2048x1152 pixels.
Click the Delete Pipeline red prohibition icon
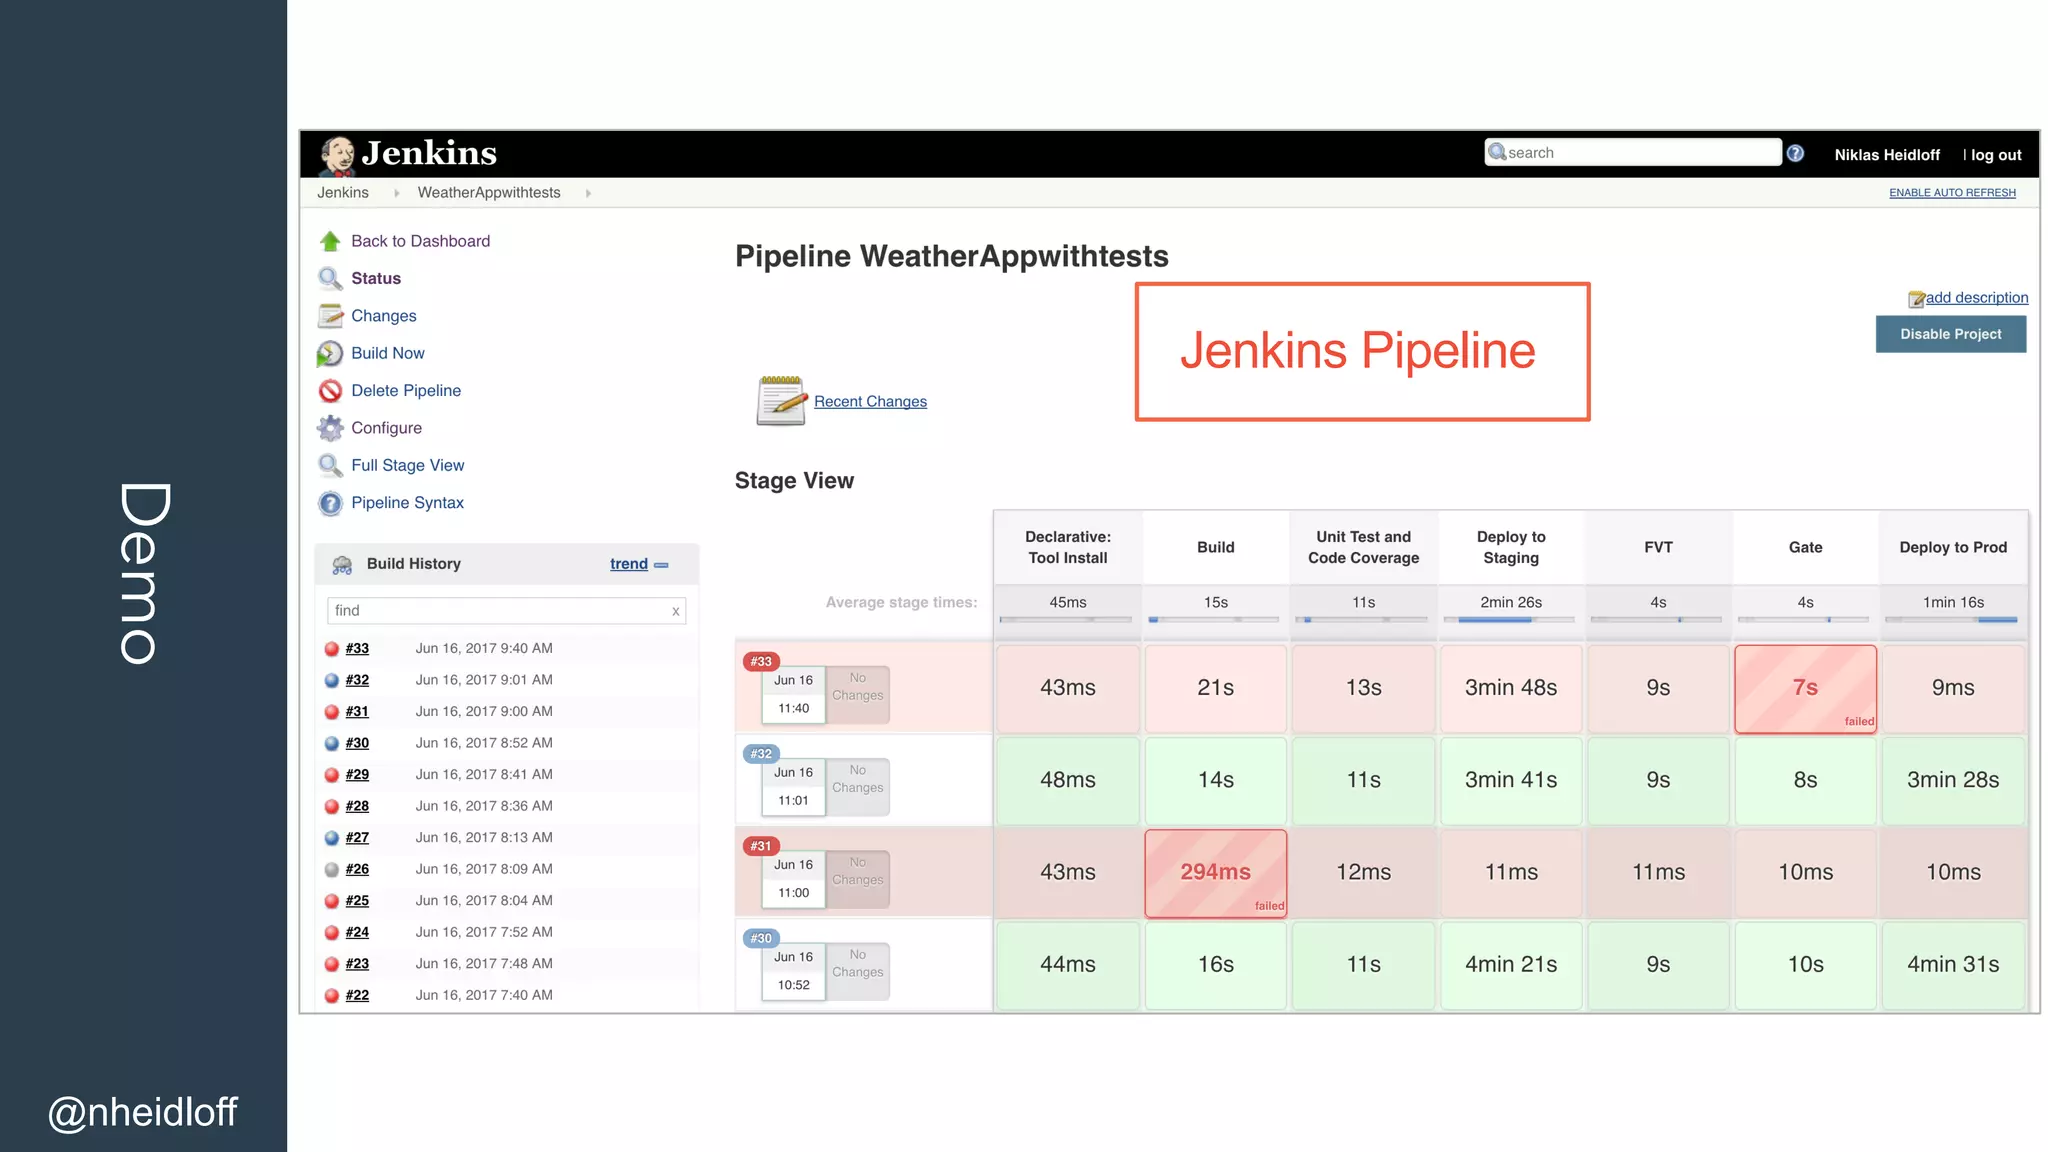pos(330,390)
